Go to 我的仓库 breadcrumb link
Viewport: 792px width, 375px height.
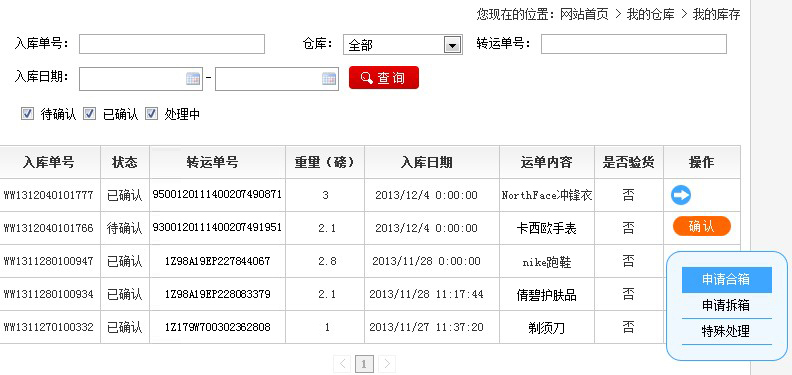[x=651, y=15]
